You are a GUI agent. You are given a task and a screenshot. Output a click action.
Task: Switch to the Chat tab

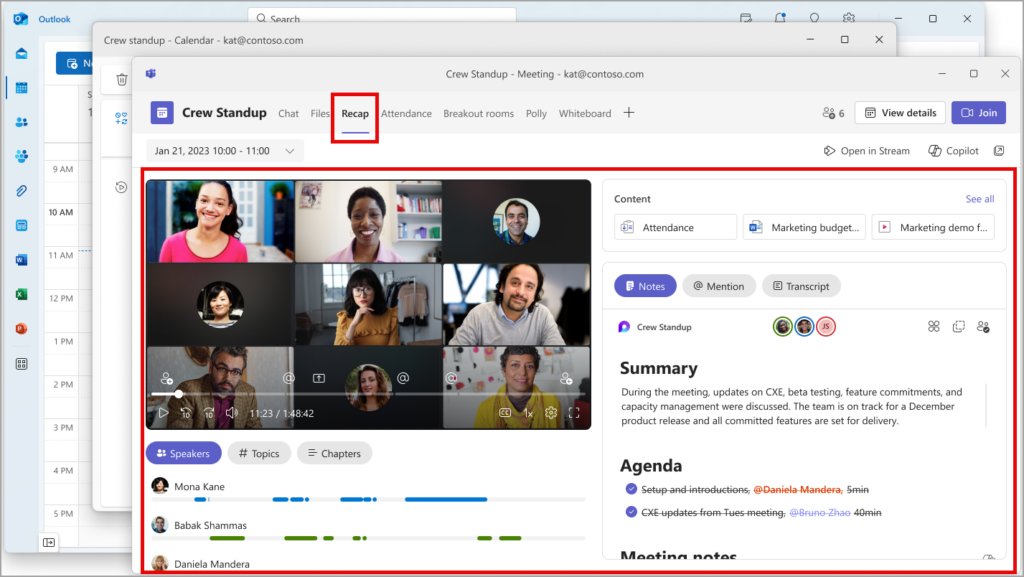(x=288, y=114)
